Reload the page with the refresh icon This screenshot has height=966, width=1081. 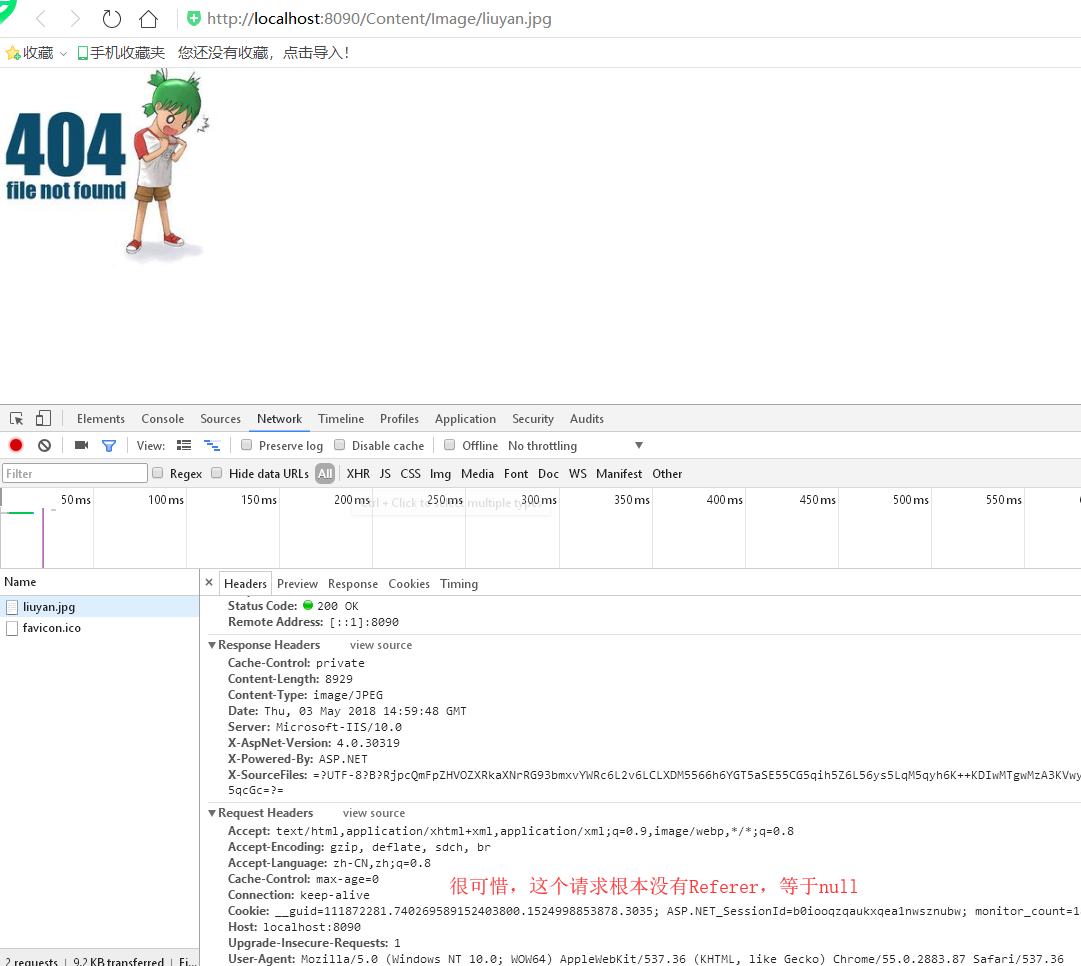pyautogui.click(x=112, y=19)
